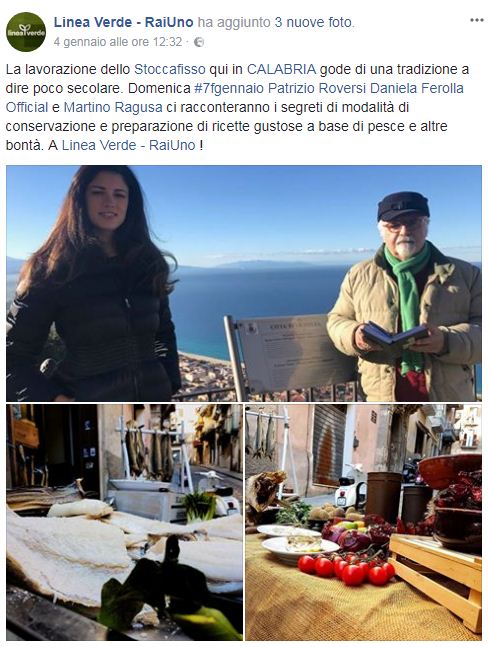The width and height of the screenshot is (488, 647).
Task: Open the post options three-dot menu
Action: (476, 20)
